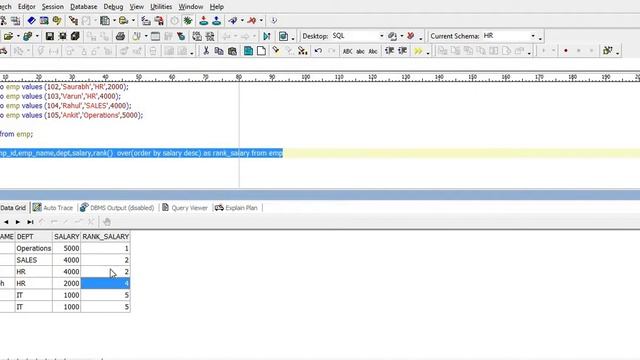Jump to last record arrow
This screenshot has height=360, width=640.
[x=30, y=222]
